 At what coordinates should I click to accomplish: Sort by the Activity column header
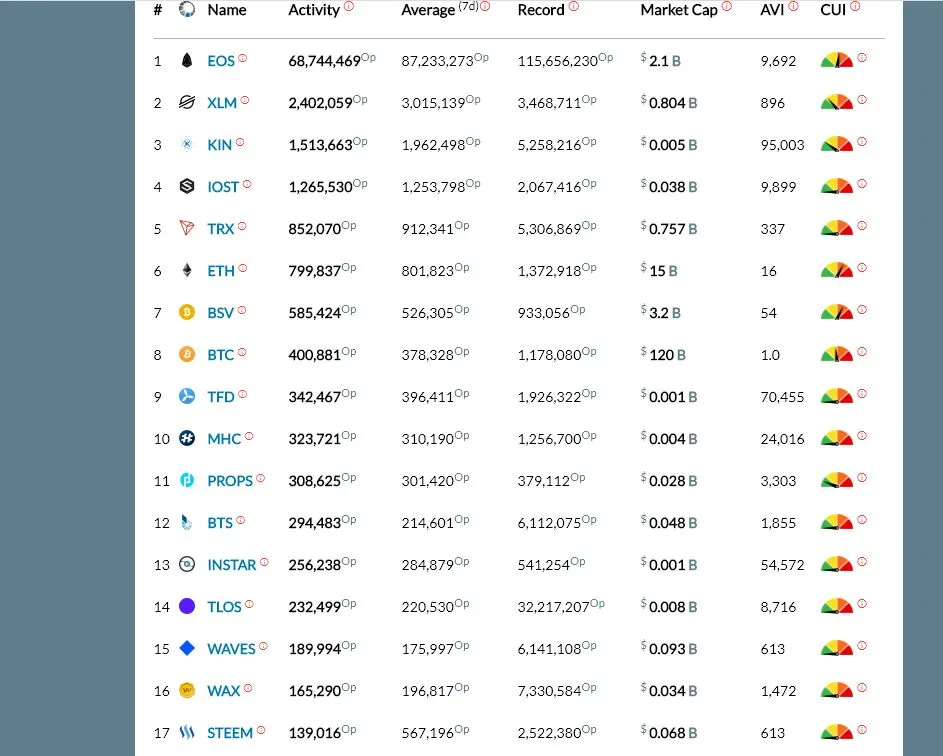coord(314,10)
